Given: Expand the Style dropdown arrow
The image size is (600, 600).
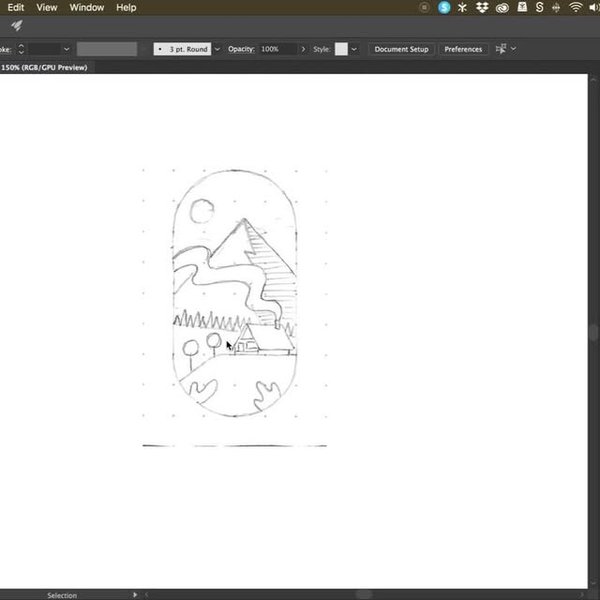Looking at the screenshot, I should pos(354,48).
